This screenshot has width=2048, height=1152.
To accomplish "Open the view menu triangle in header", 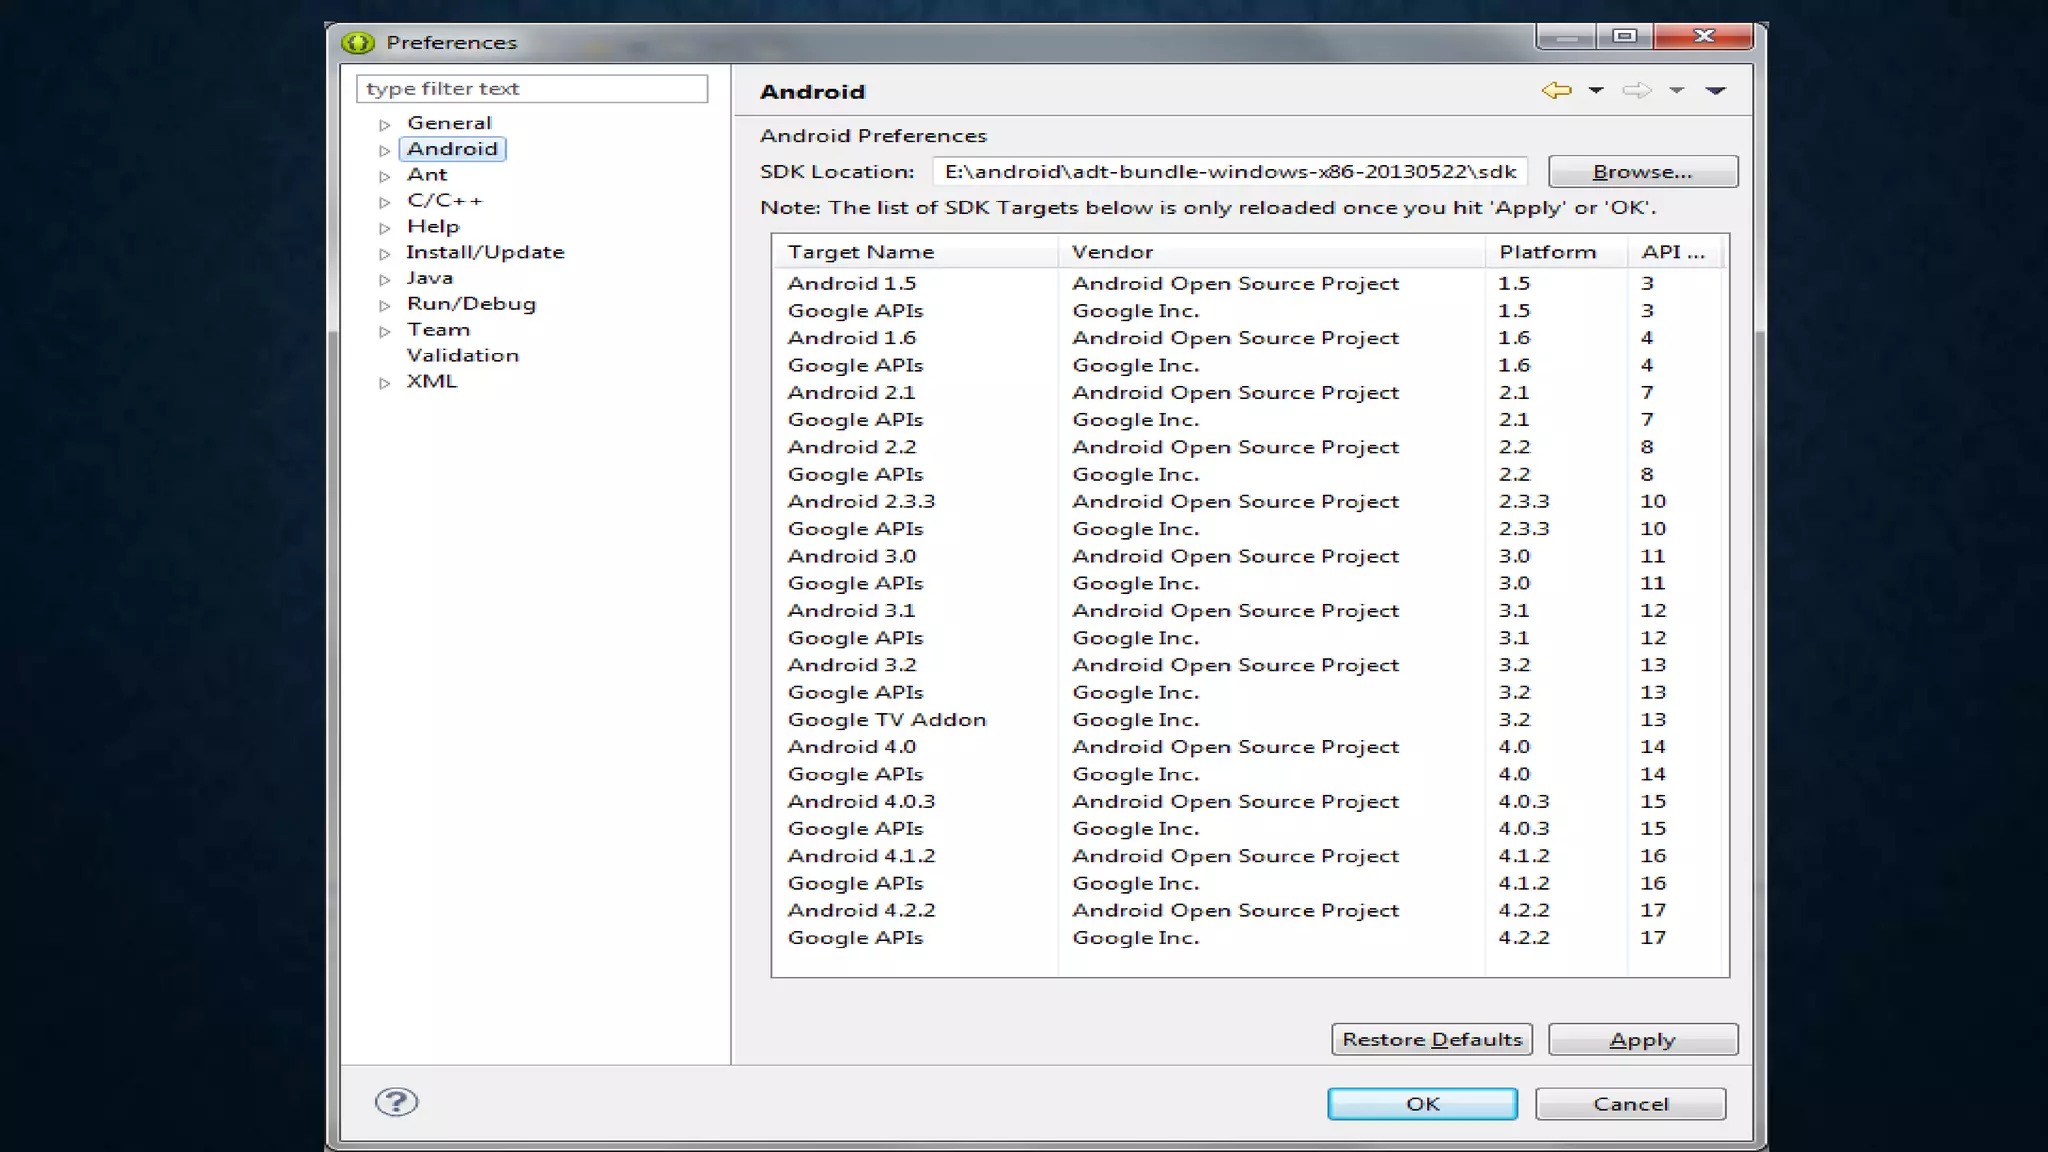I will tap(1716, 91).
